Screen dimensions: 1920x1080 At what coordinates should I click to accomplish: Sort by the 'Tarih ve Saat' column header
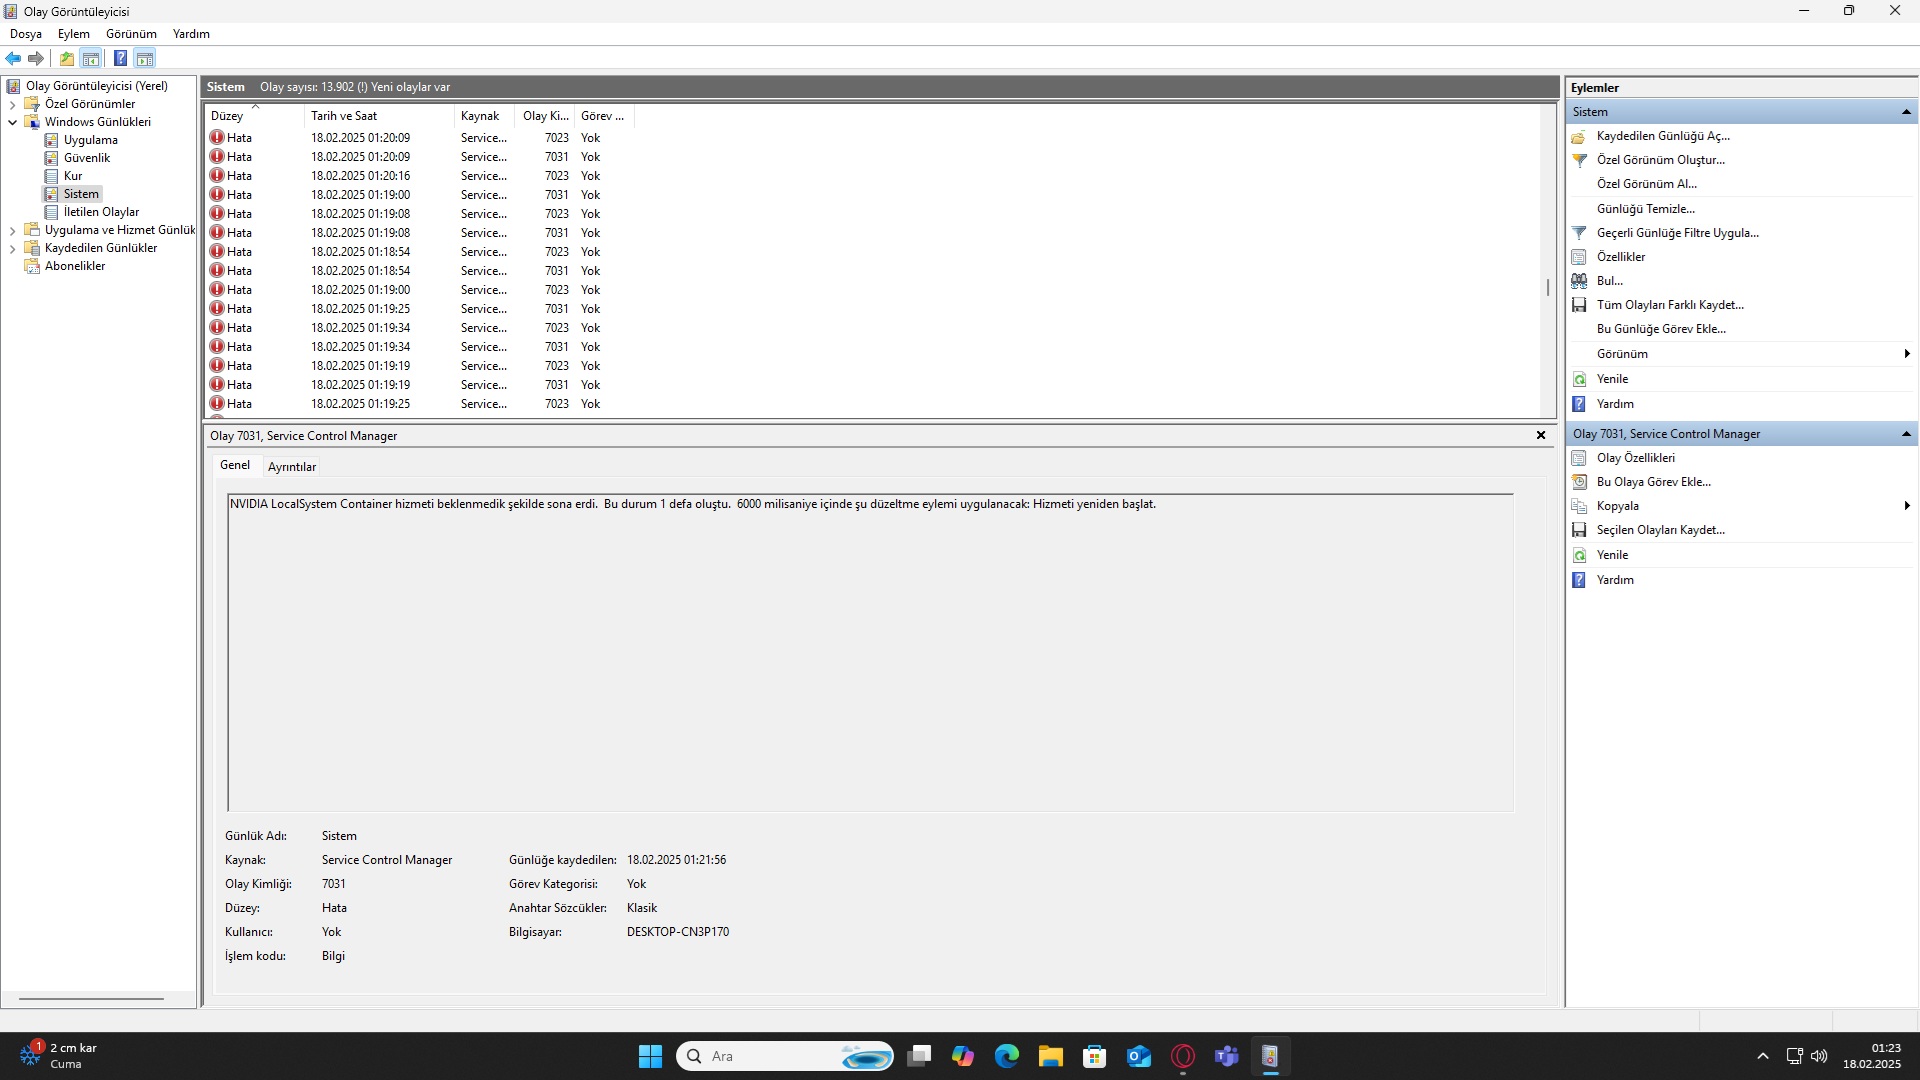344,116
